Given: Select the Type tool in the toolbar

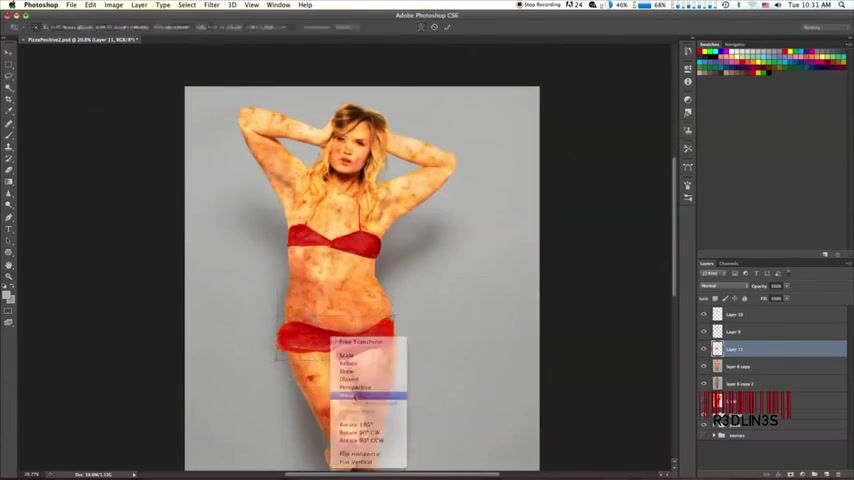Looking at the screenshot, I should coord(9,228).
